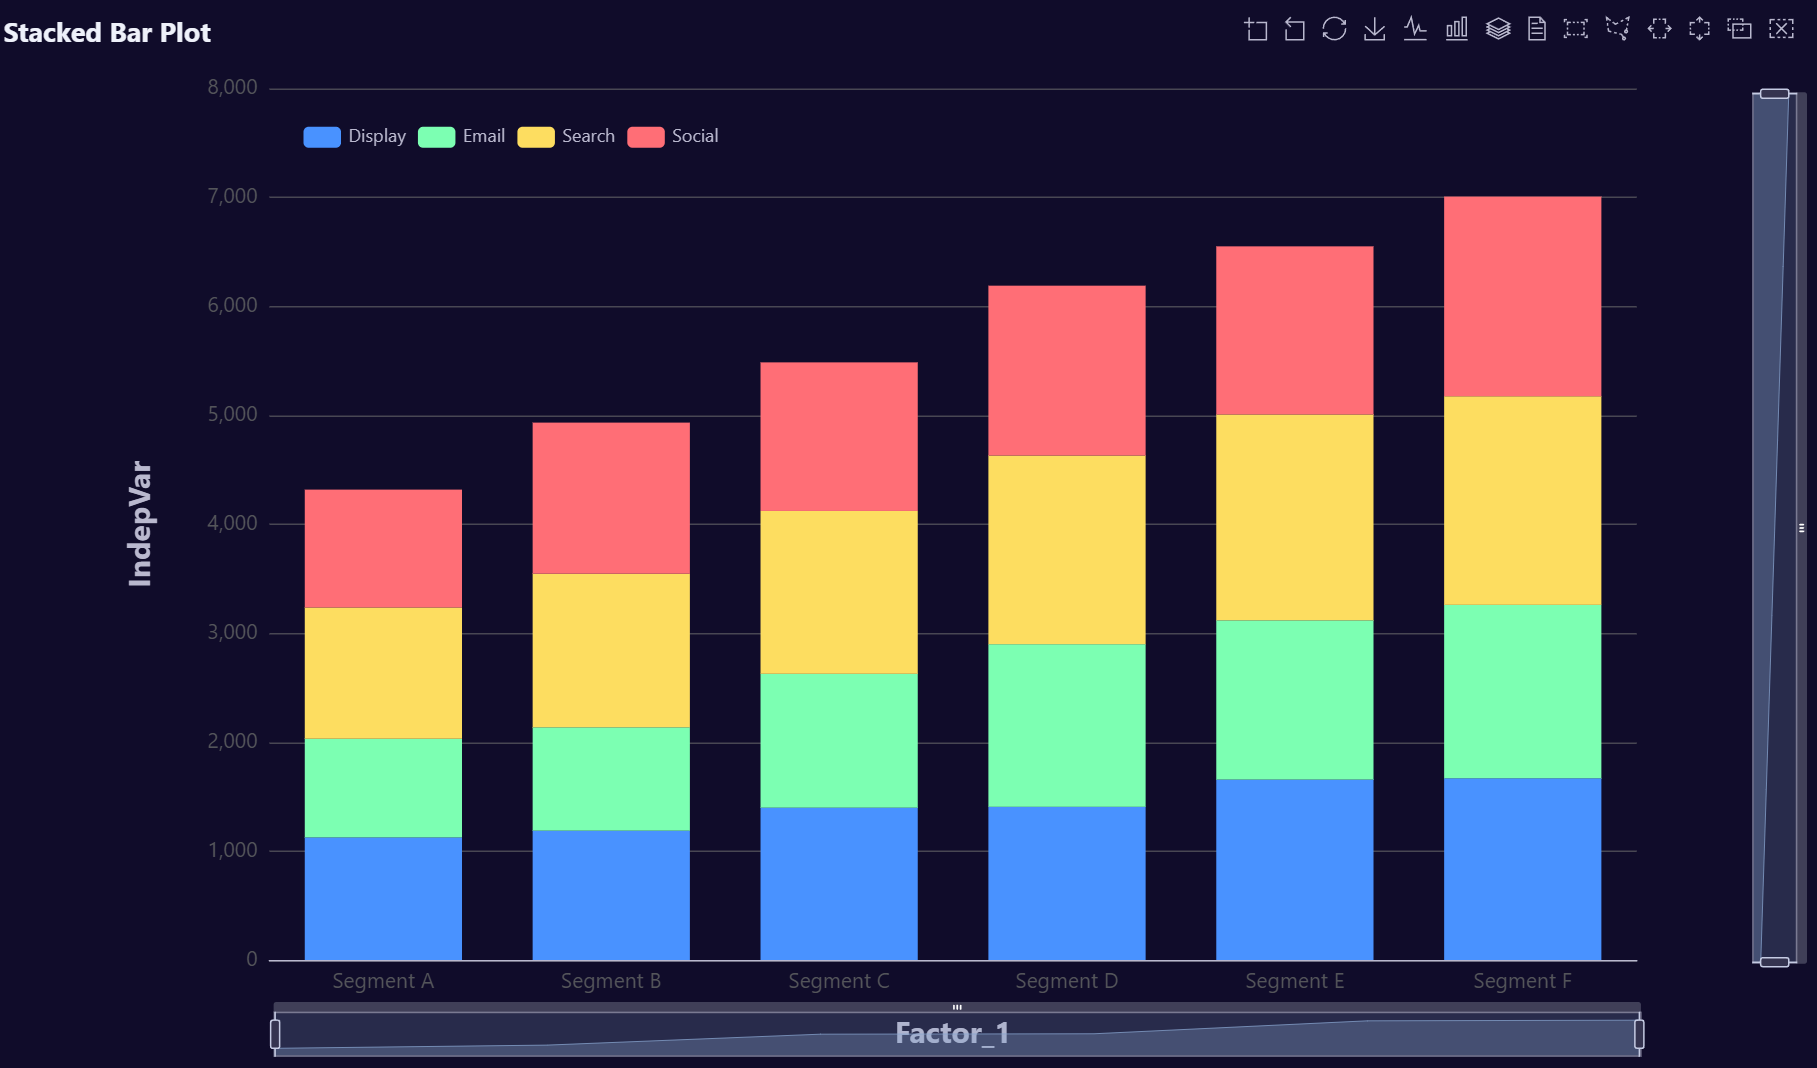Toggle stacking with the layers icon
The width and height of the screenshot is (1817, 1068).
tap(1498, 29)
